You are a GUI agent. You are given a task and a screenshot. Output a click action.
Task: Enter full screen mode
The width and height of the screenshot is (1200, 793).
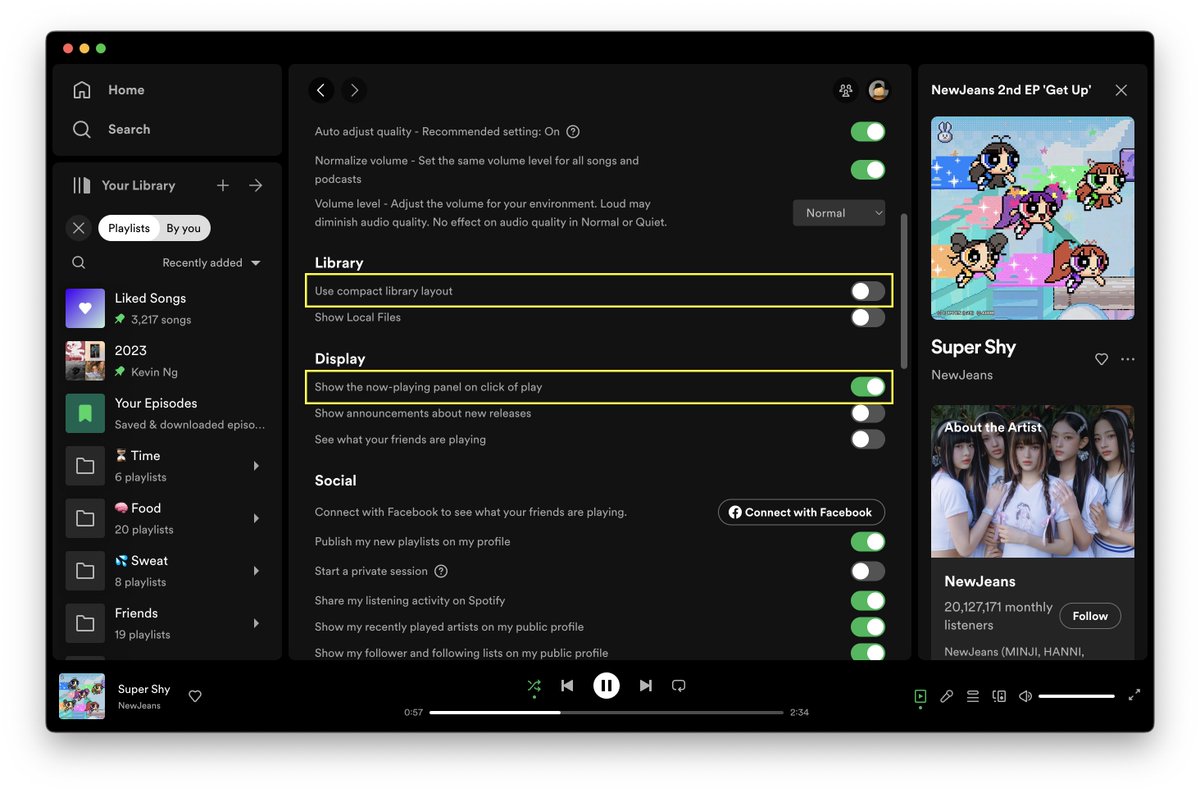pos(1134,696)
